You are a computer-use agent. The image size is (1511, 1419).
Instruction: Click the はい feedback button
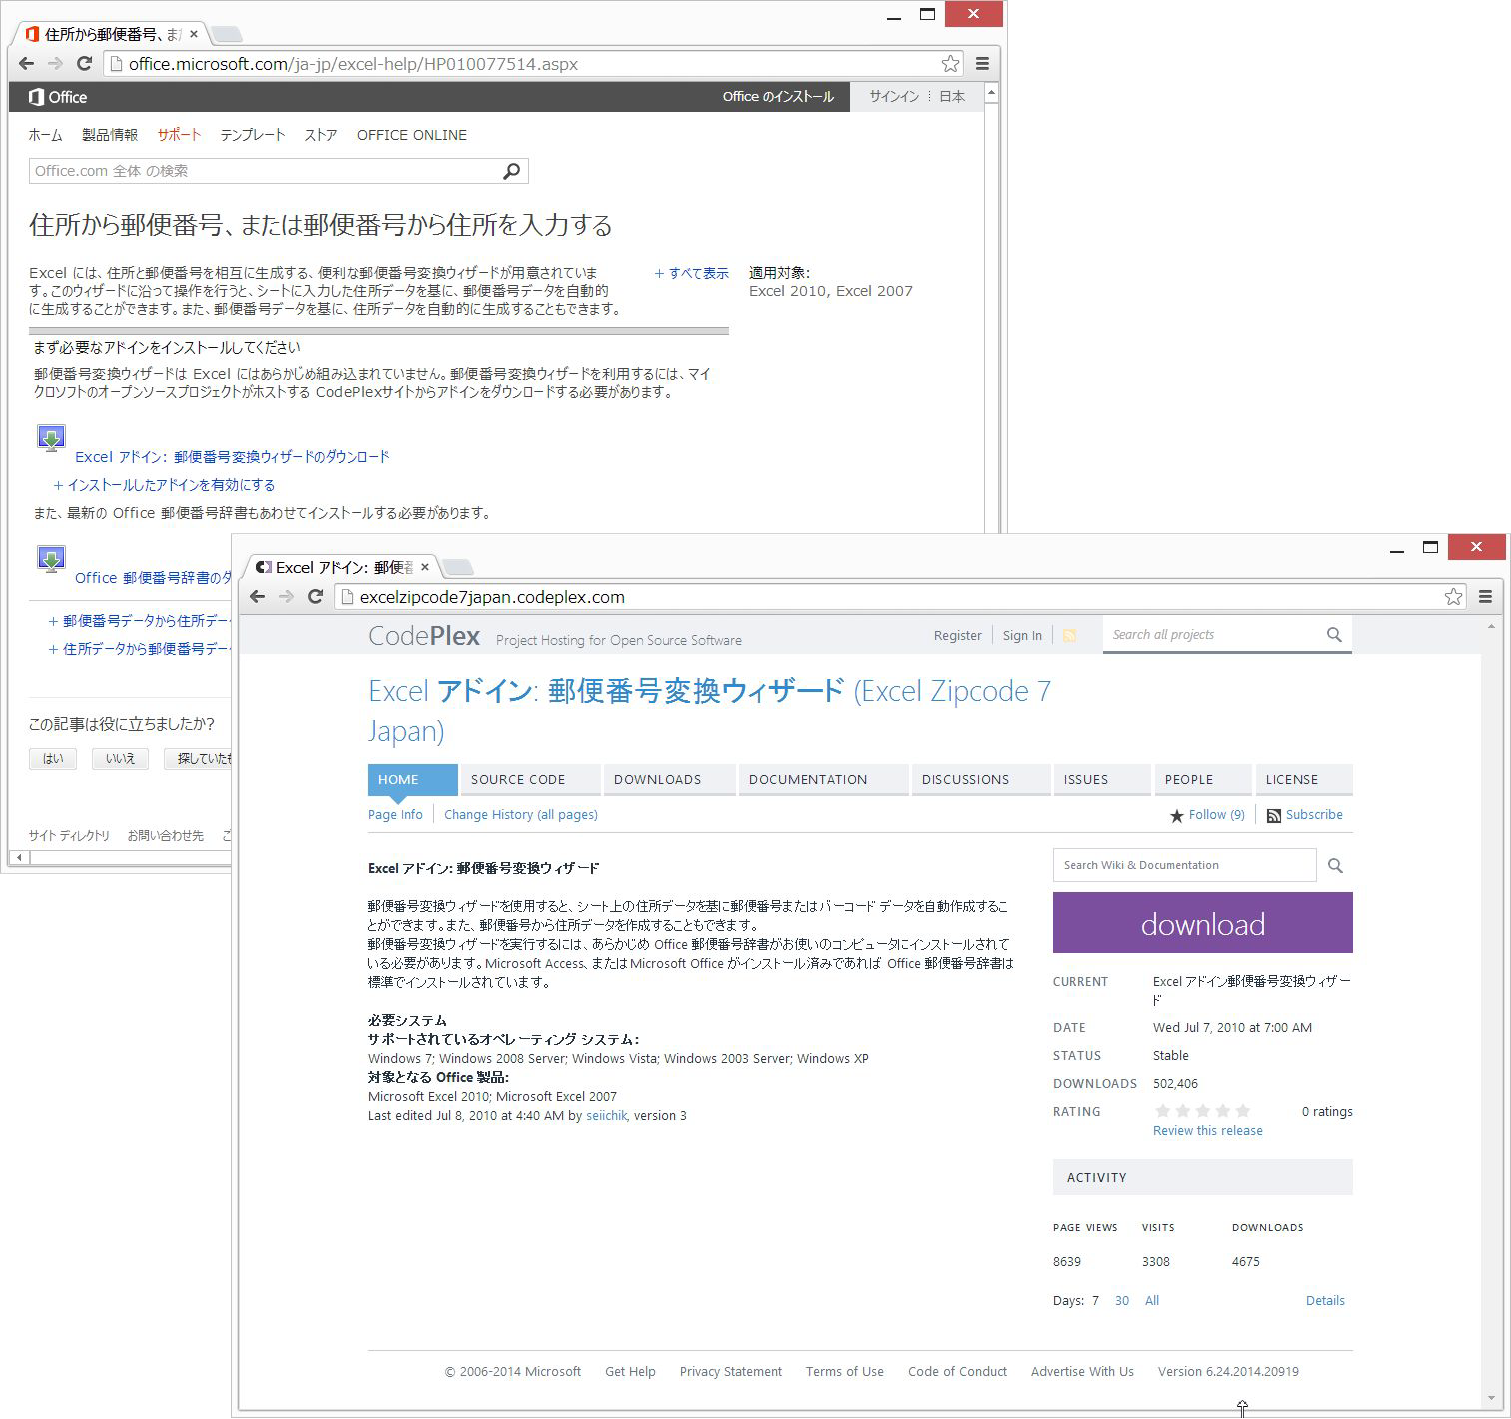point(53,759)
